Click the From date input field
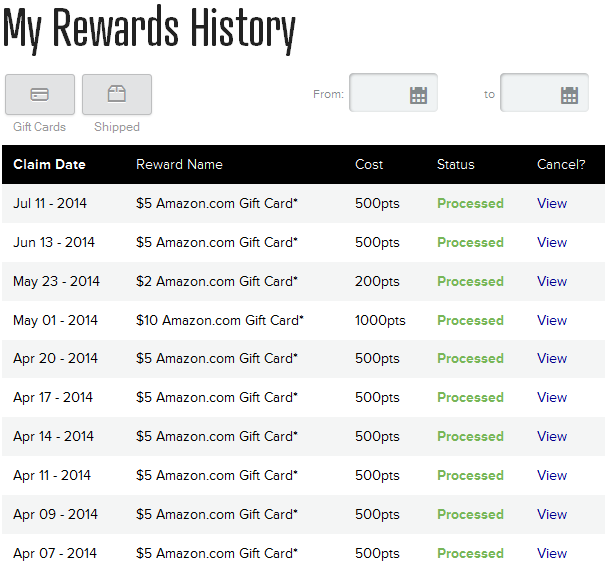 [393, 92]
